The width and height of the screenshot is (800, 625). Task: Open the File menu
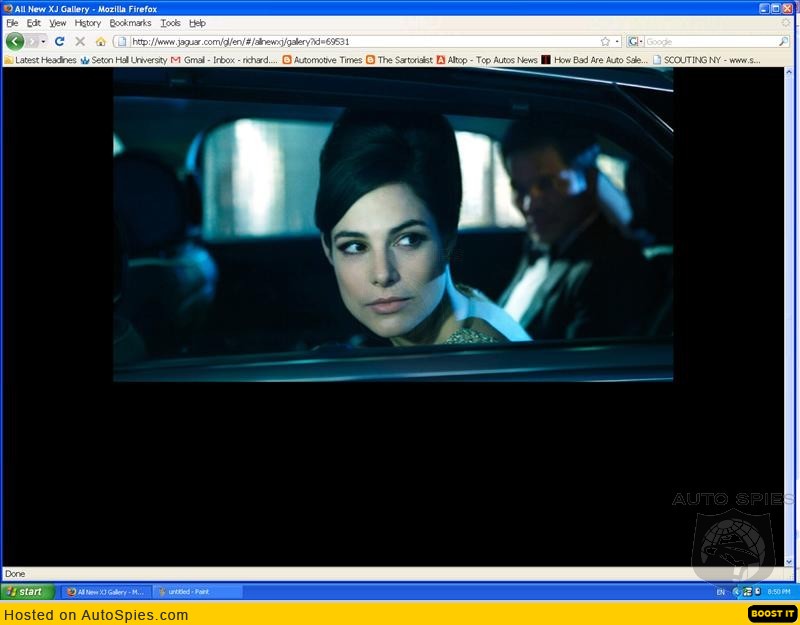tap(12, 23)
